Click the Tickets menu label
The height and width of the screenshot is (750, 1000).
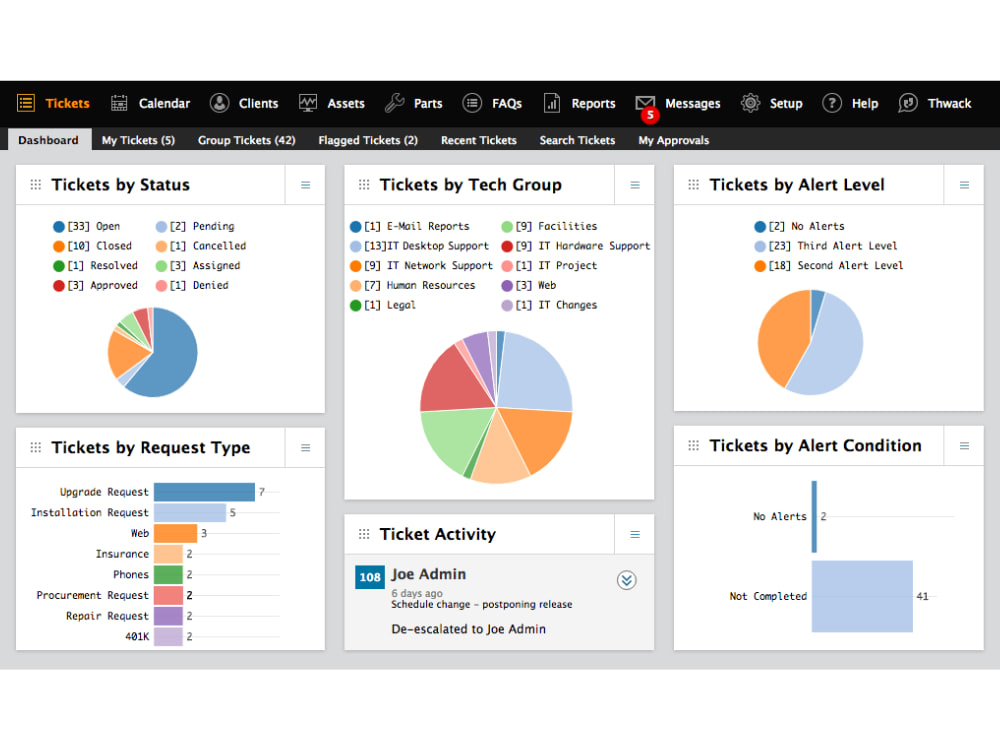[68, 103]
